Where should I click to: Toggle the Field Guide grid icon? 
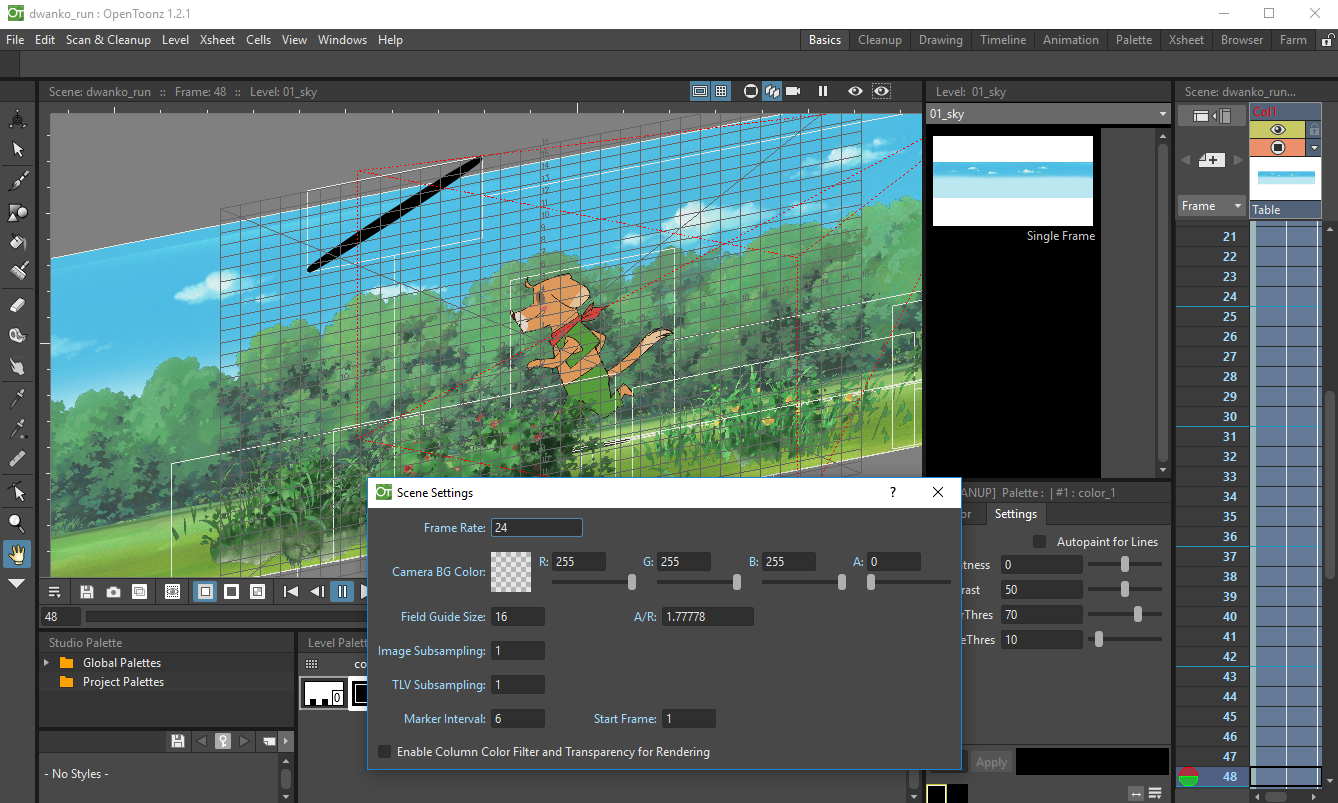coord(721,91)
